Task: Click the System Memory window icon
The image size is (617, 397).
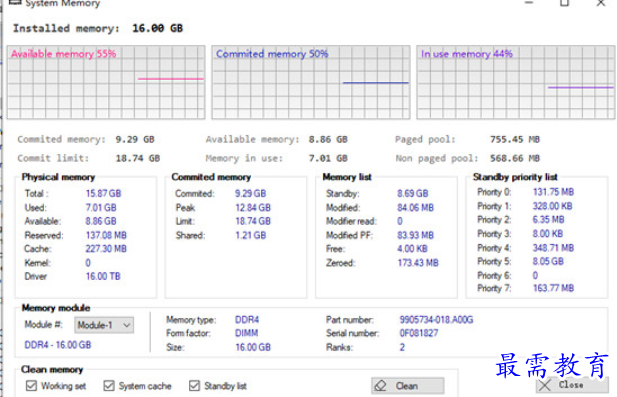Action: pos(15,2)
